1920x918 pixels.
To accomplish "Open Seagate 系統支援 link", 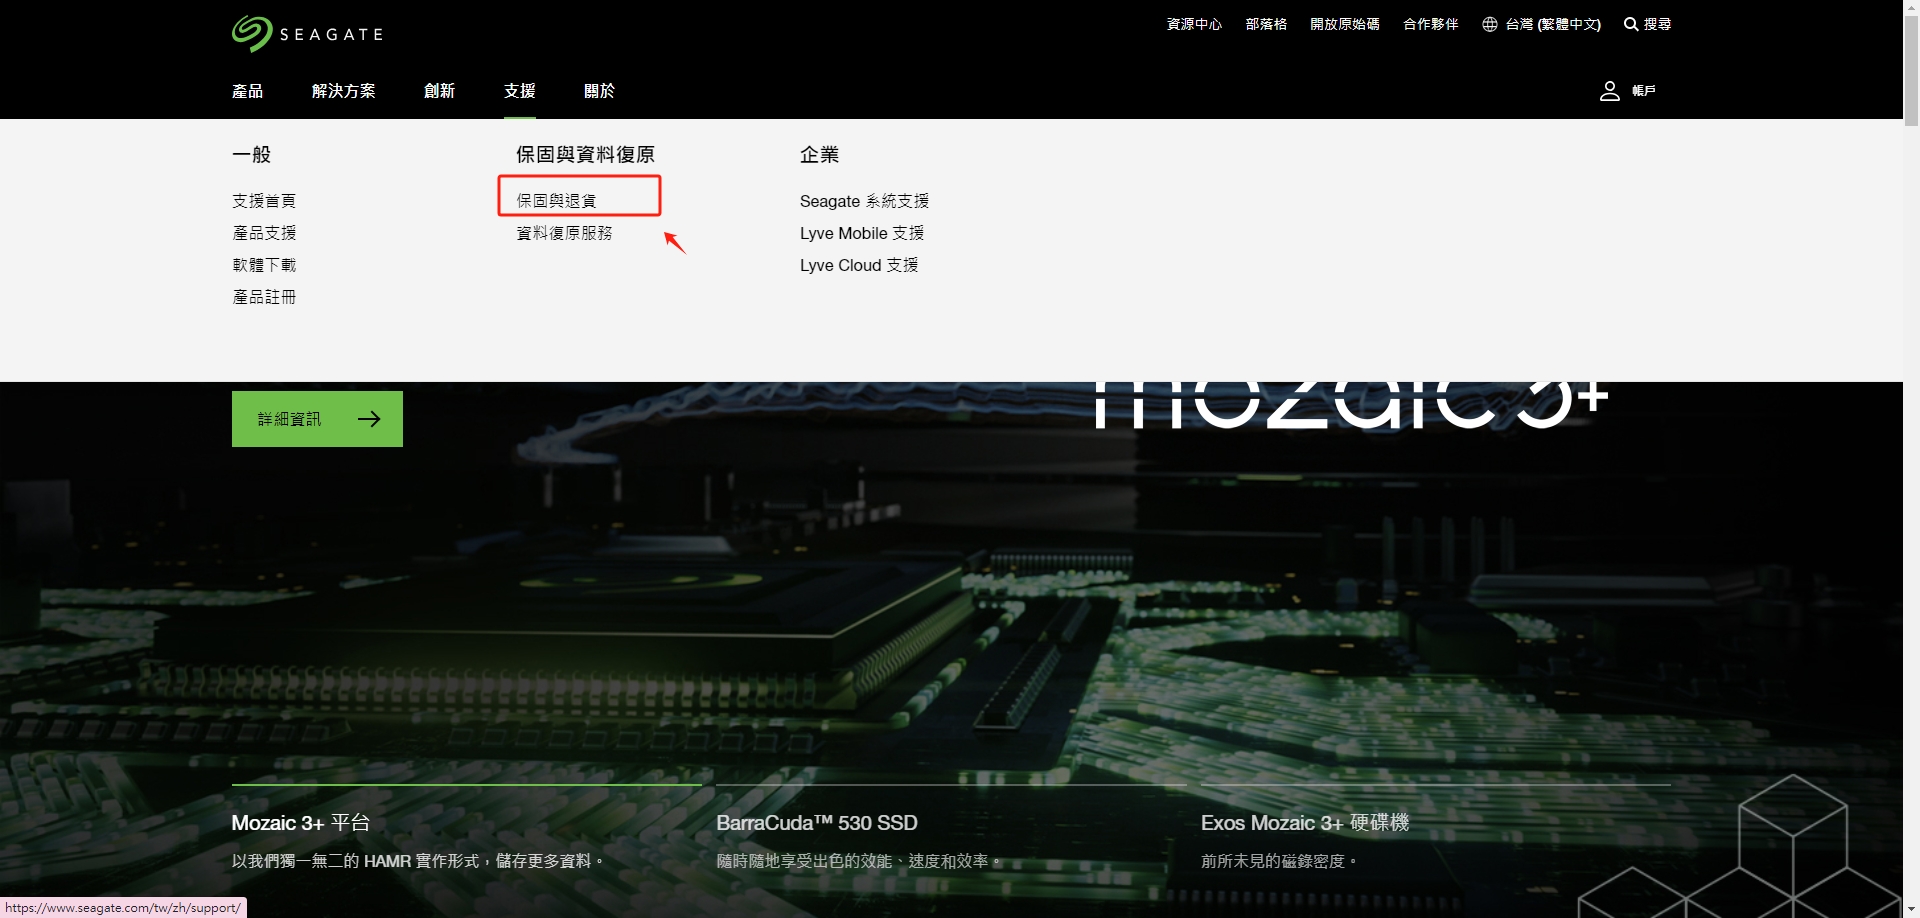I will point(865,201).
